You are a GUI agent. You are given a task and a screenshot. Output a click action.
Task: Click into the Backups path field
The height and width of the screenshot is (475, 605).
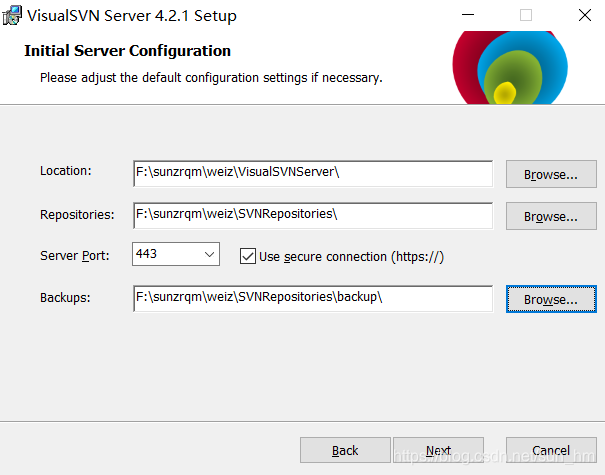tap(313, 298)
